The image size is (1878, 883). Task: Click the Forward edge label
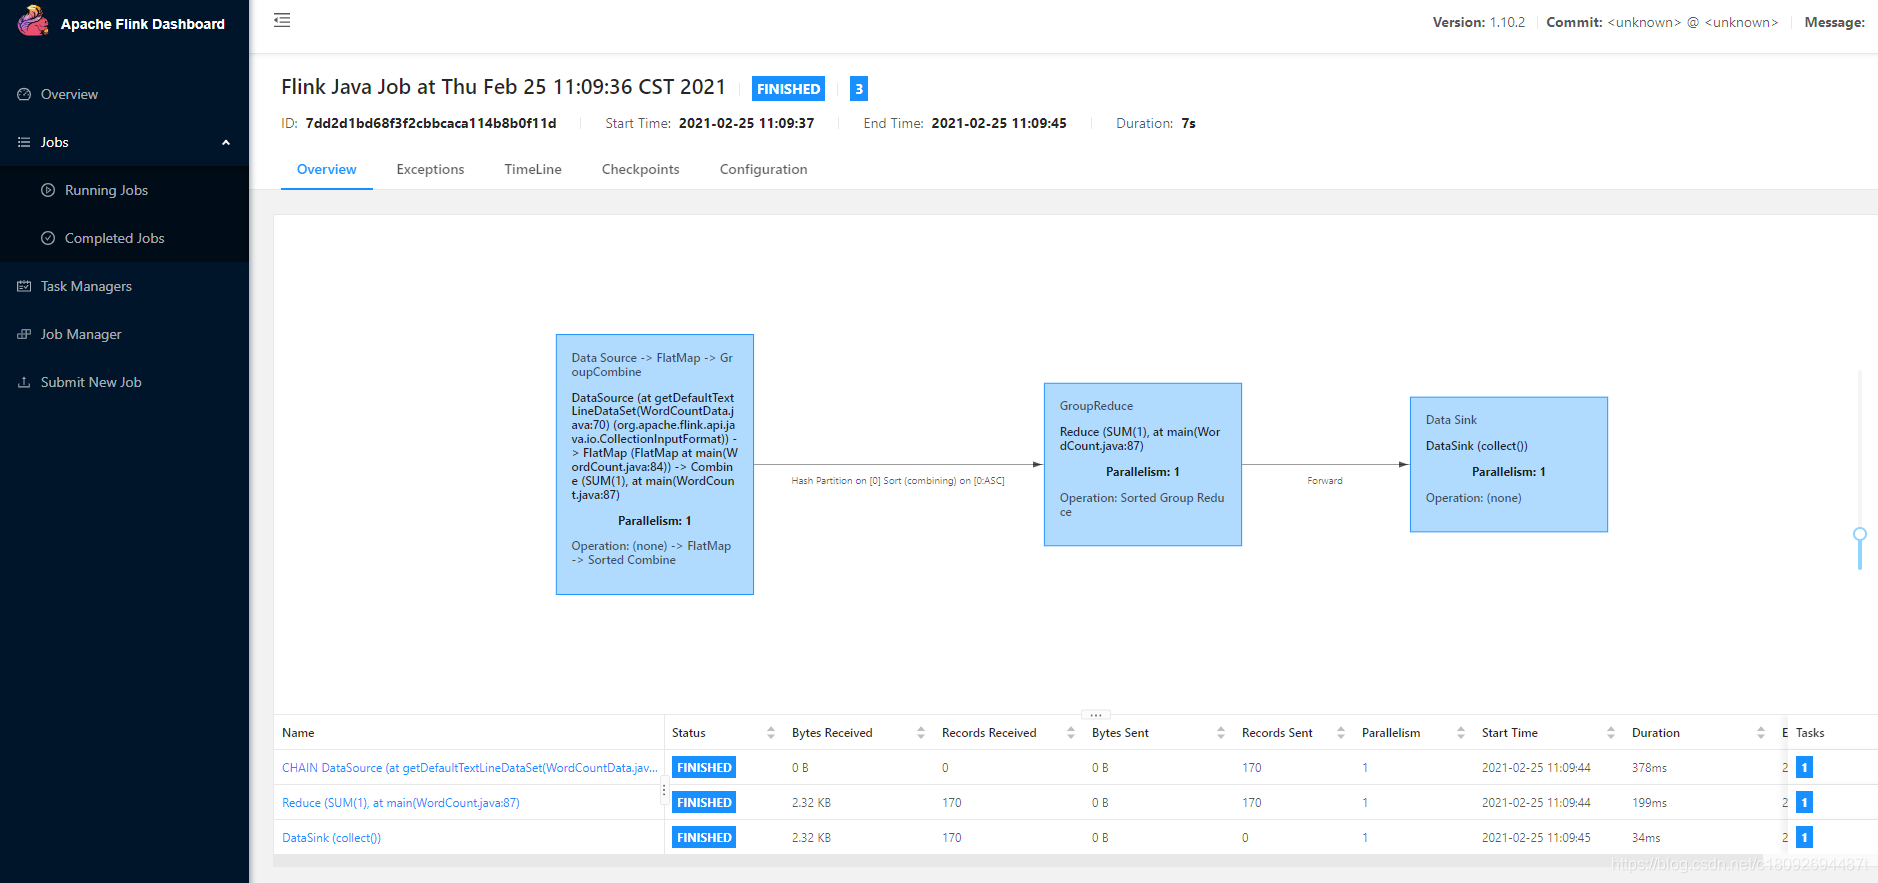pyautogui.click(x=1325, y=481)
